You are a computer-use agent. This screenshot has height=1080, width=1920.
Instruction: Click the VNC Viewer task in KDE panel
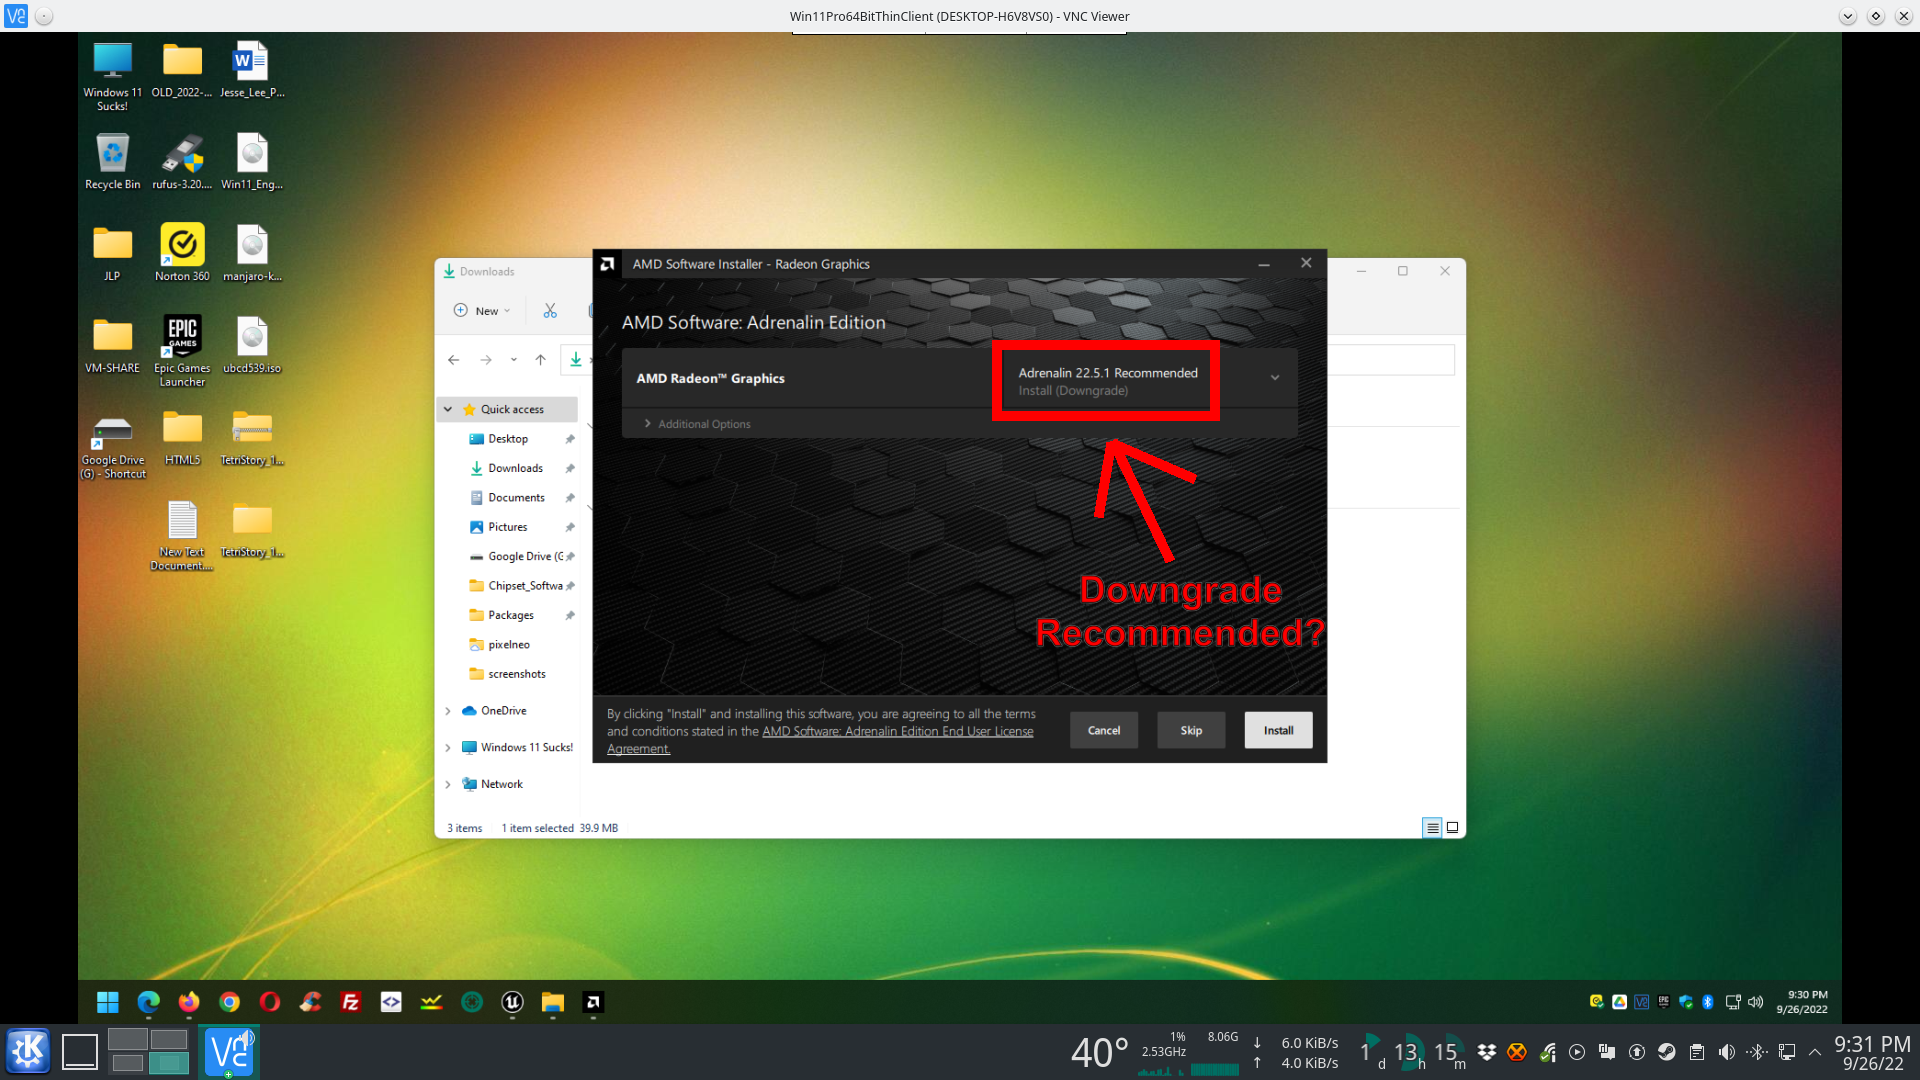(229, 1052)
